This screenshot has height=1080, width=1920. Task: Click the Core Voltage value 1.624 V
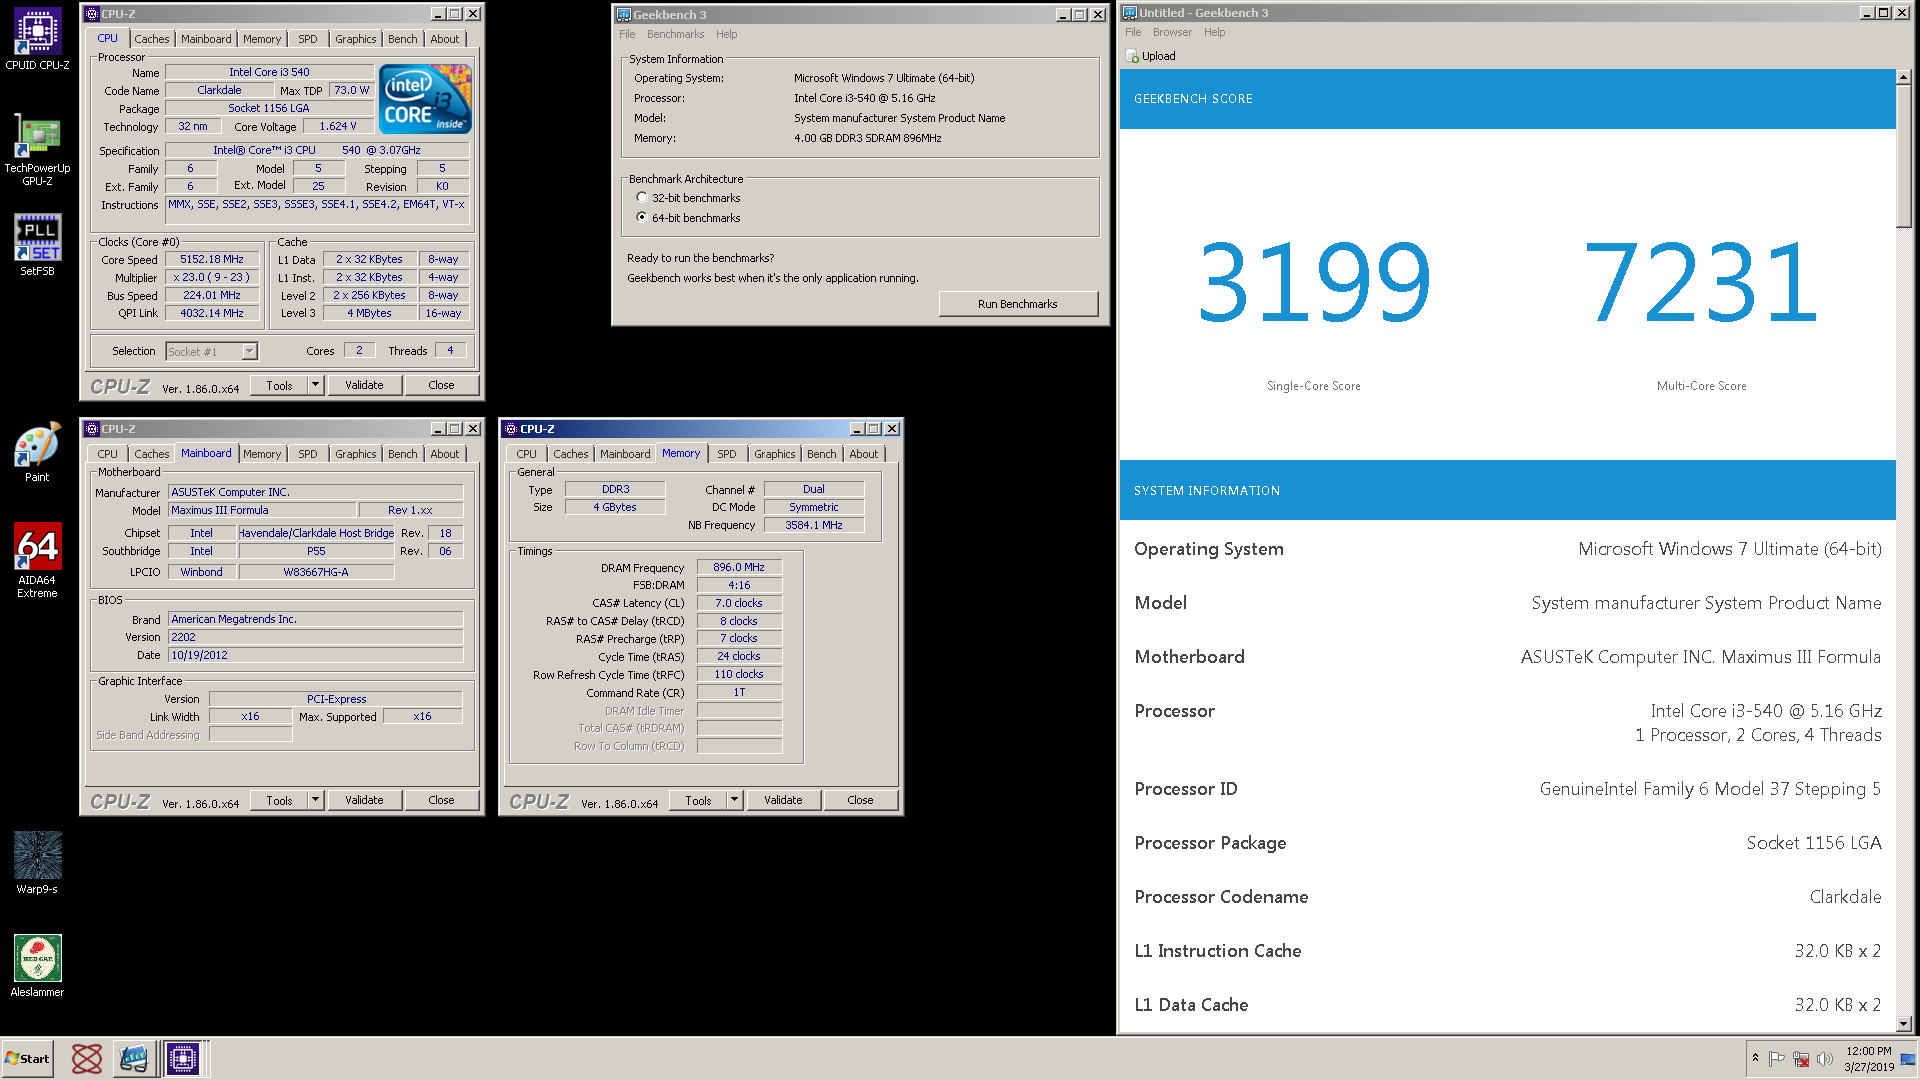point(338,126)
